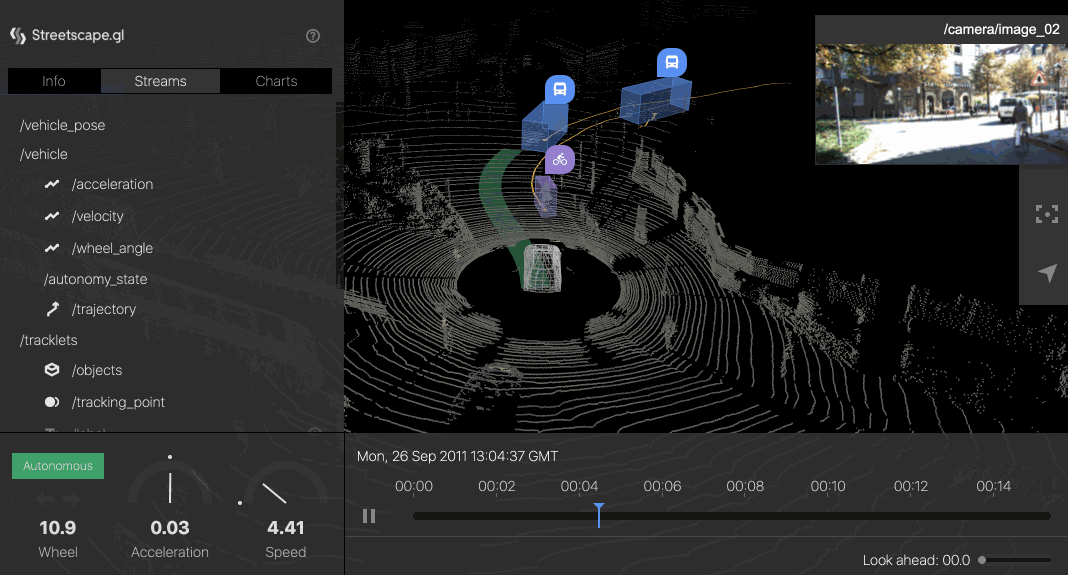The image size is (1068, 575).
Task: Seek the timeline to 00:08
Action: point(745,516)
